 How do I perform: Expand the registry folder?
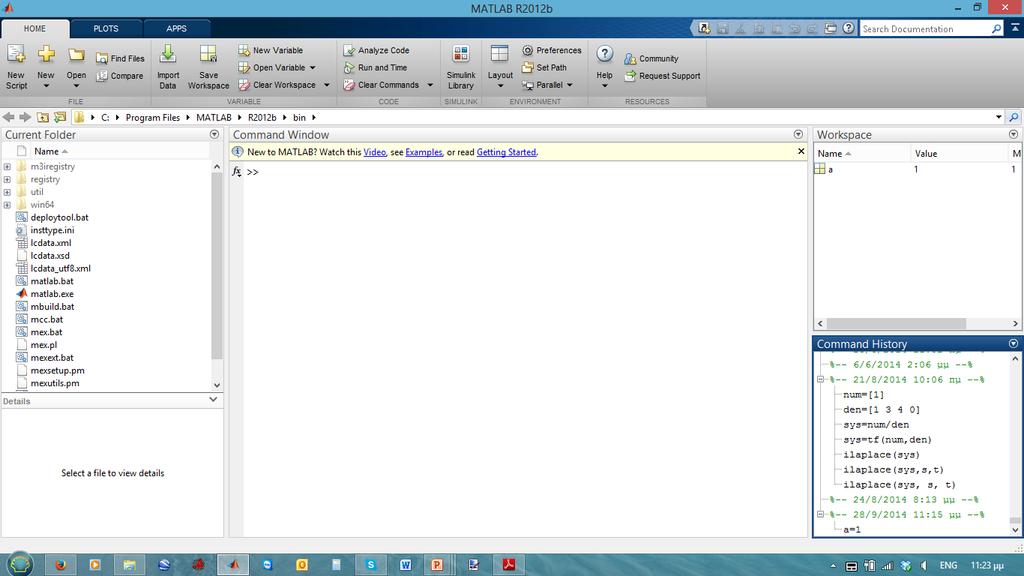tap(7, 180)
